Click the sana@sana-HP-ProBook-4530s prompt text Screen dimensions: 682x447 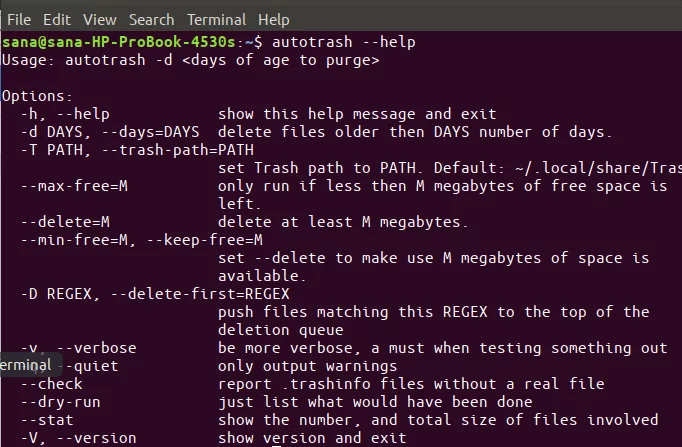point(118,42)
